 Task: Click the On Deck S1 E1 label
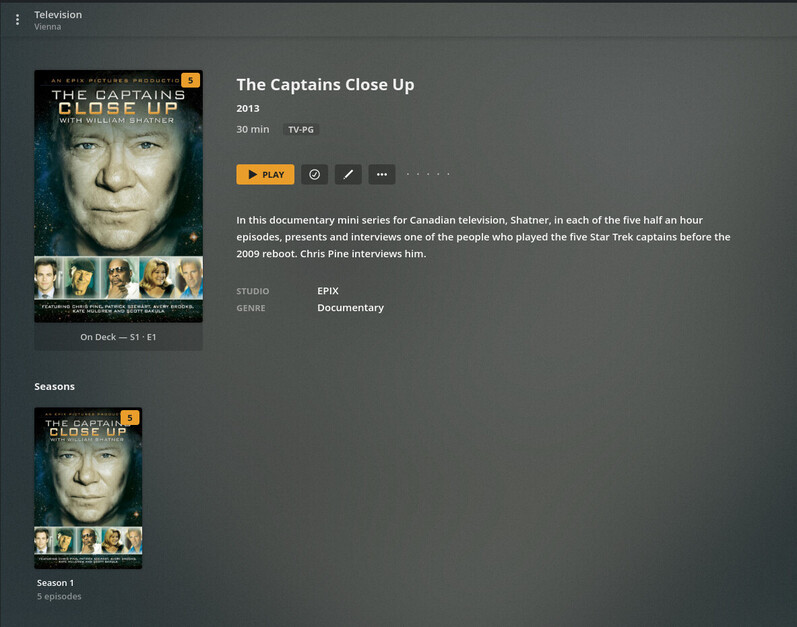click(x=118, y=337)
